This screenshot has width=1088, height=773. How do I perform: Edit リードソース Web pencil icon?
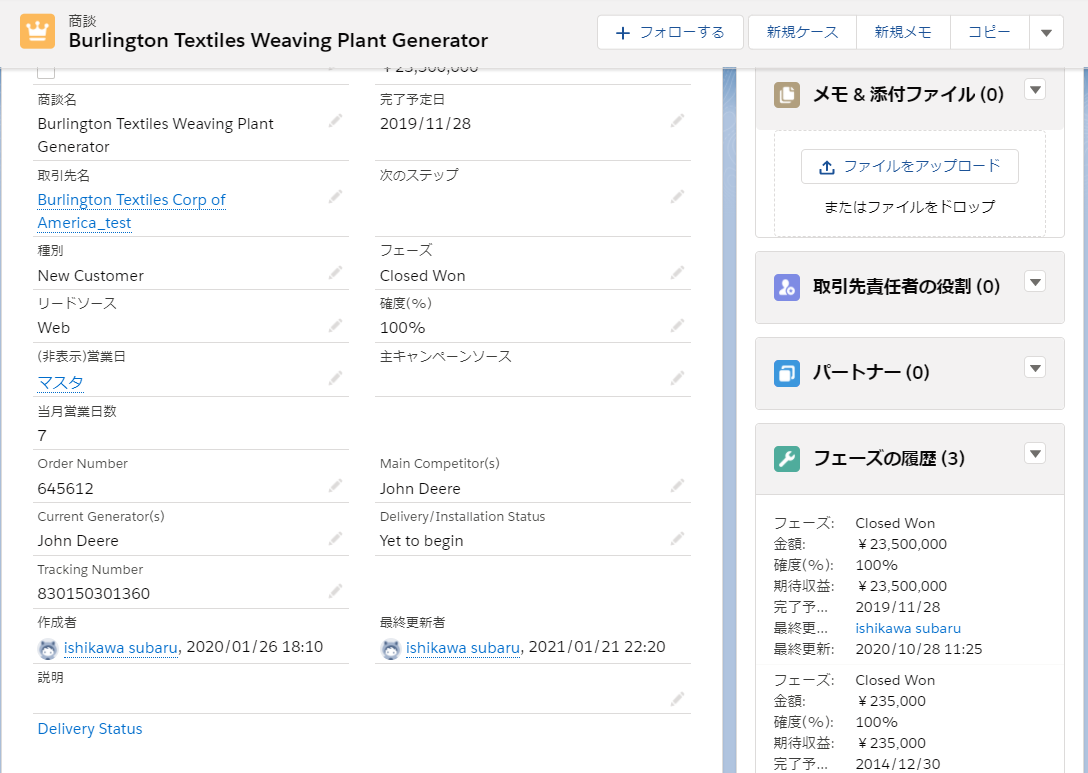point(335,325)
